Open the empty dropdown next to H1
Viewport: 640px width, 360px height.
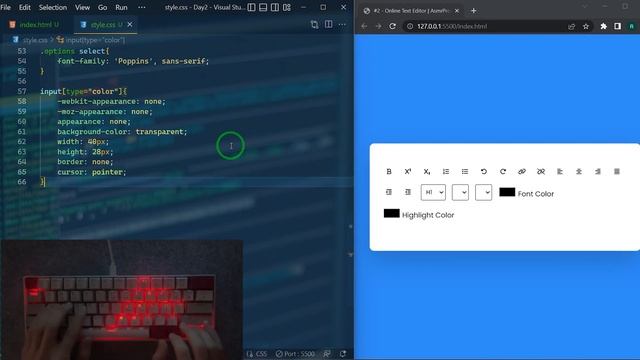pos(460,192)
